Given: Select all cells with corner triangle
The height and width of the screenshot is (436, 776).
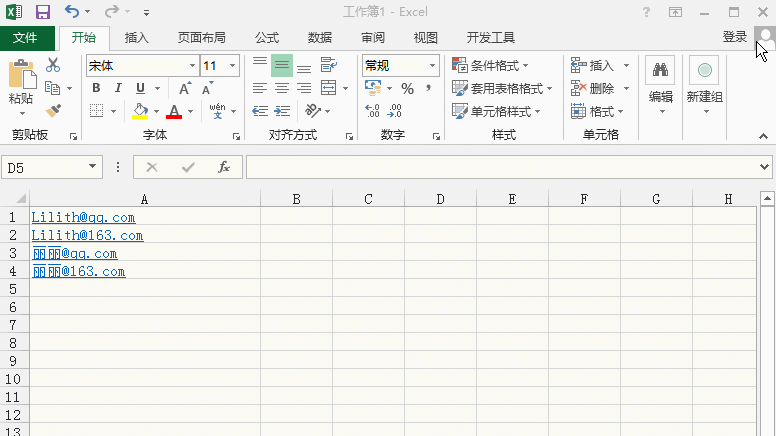Looking at the screenshot, I should tap(20, 198).
